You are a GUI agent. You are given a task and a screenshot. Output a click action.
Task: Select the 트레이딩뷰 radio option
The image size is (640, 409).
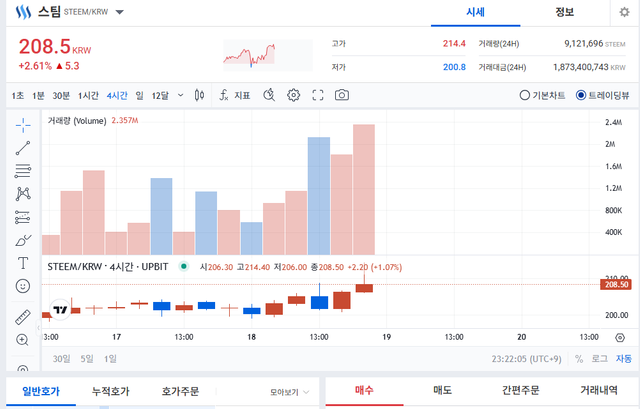click(602, 95)
